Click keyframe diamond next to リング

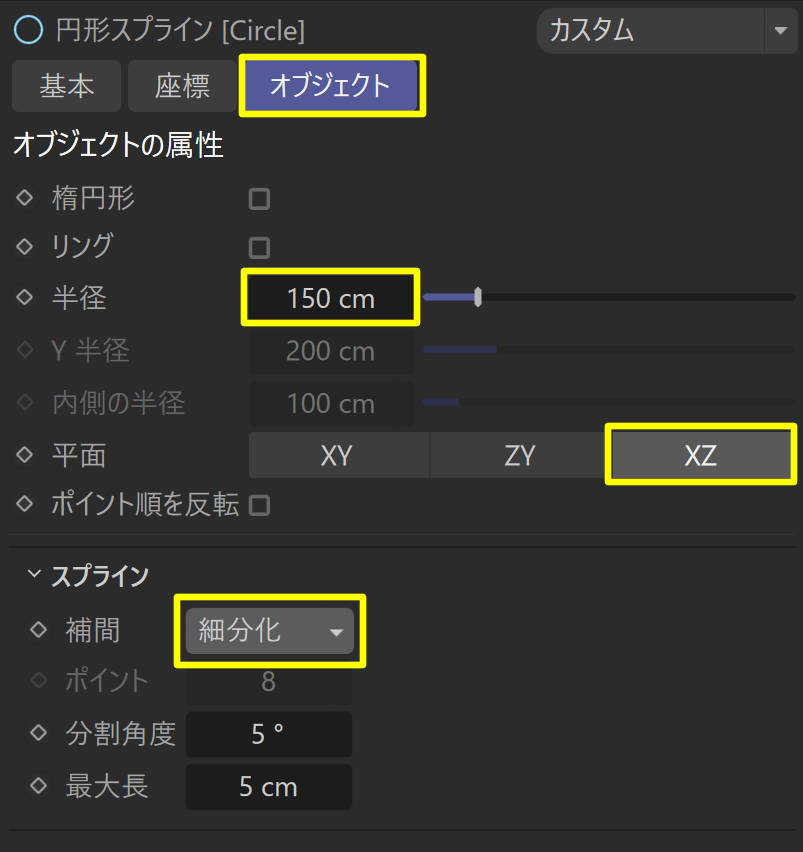click(25, 246)
